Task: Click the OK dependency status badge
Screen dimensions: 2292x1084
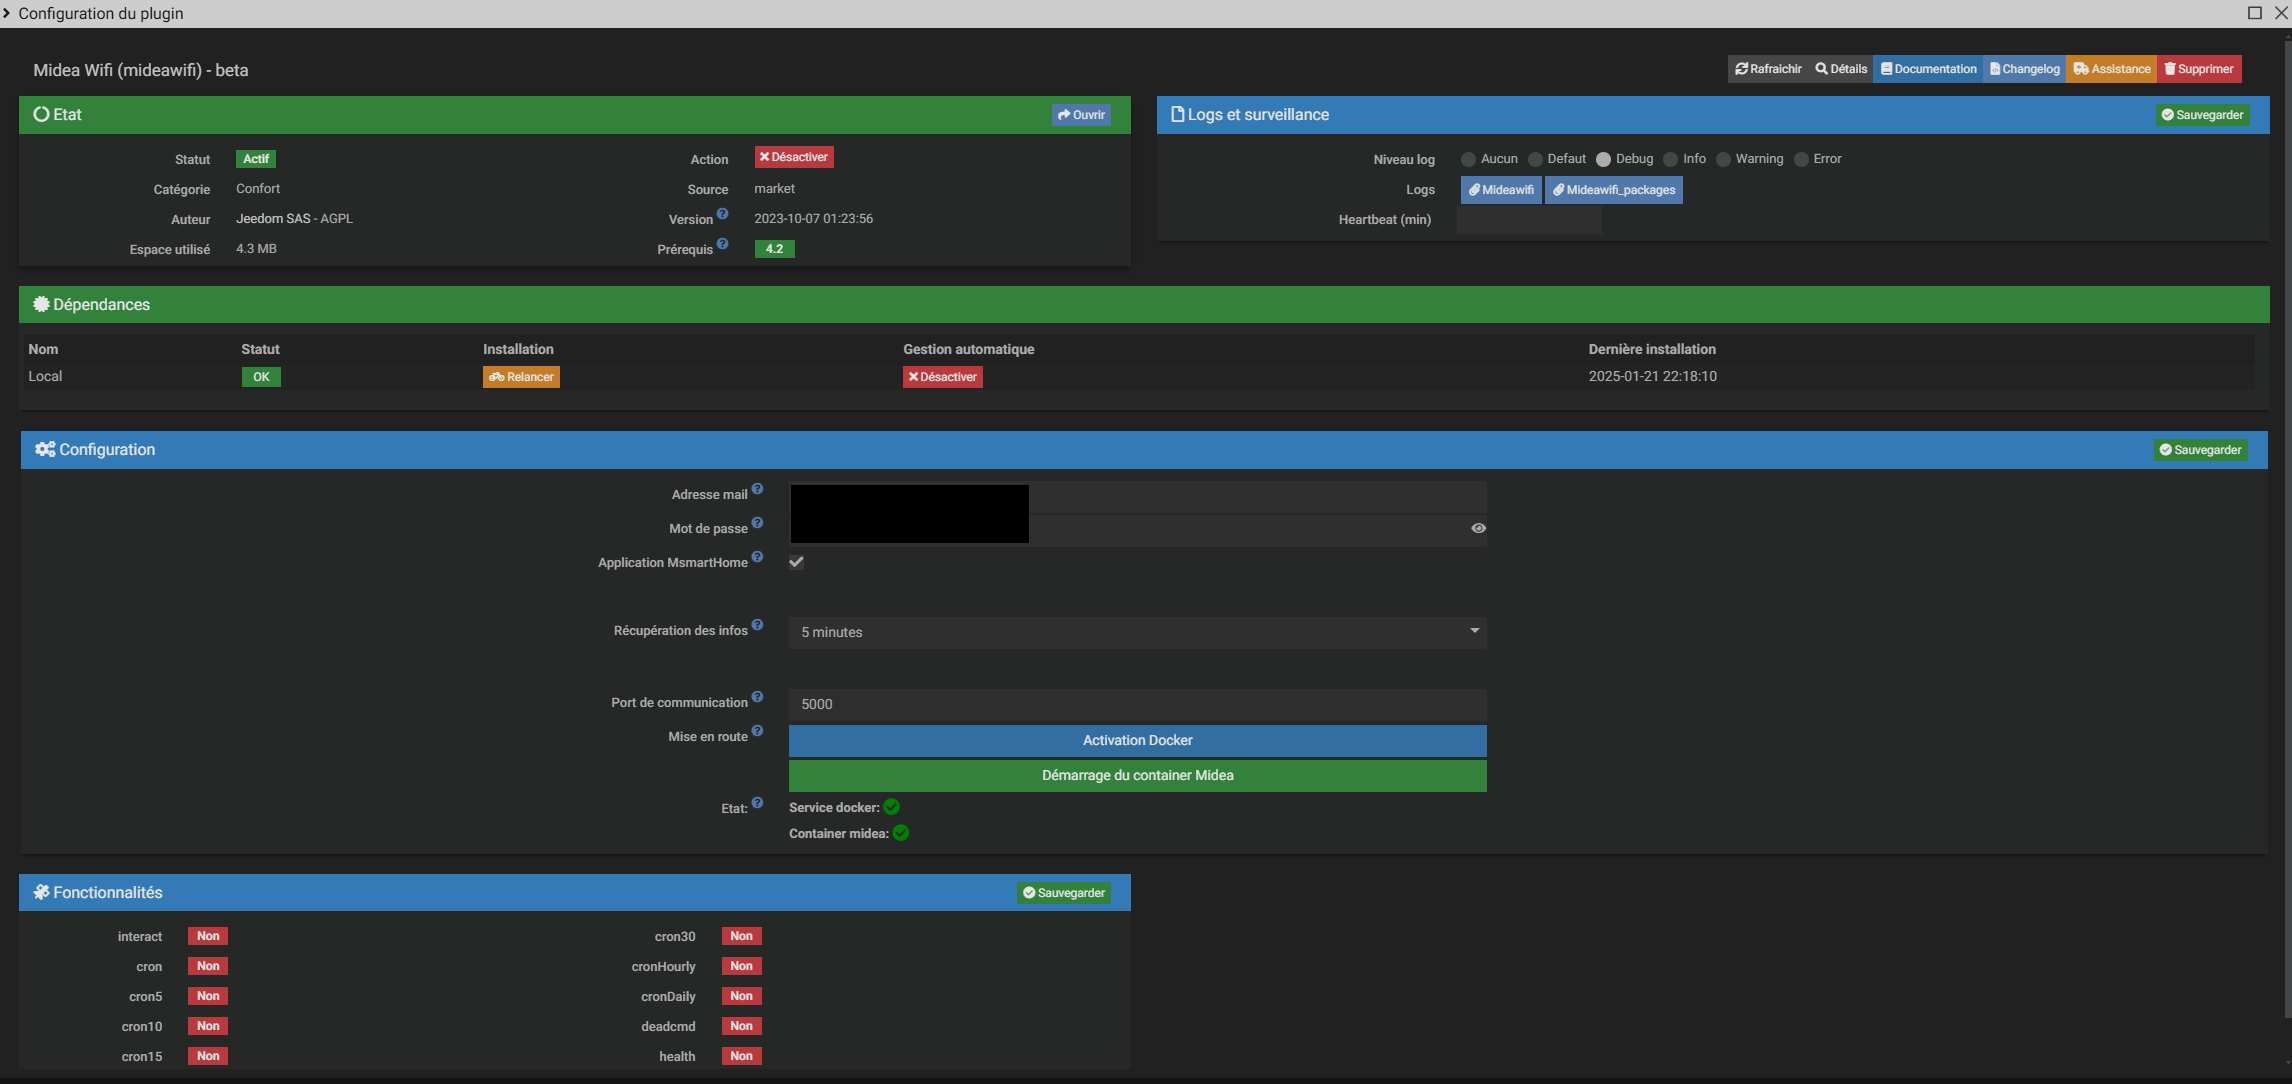Action: pyautogui.click(x=261, y=377)
